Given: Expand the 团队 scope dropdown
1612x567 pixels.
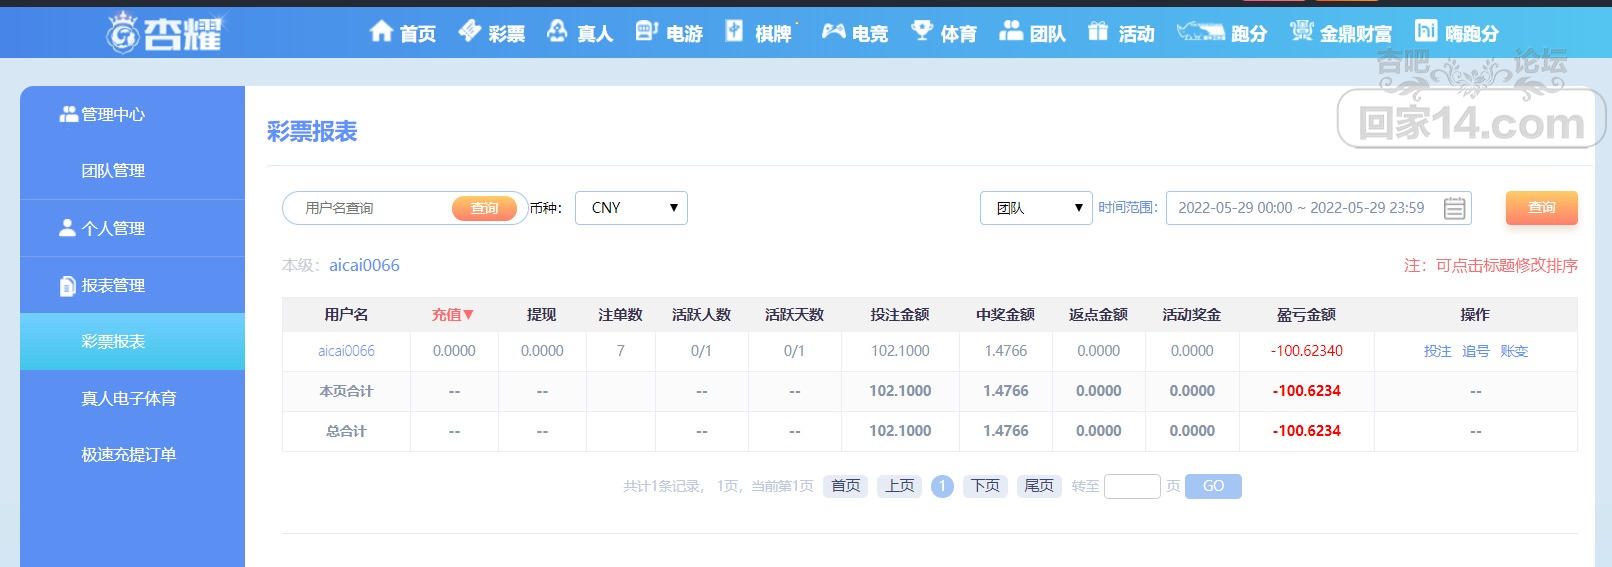Looking at the screenshot, I should click(1036, 208).
